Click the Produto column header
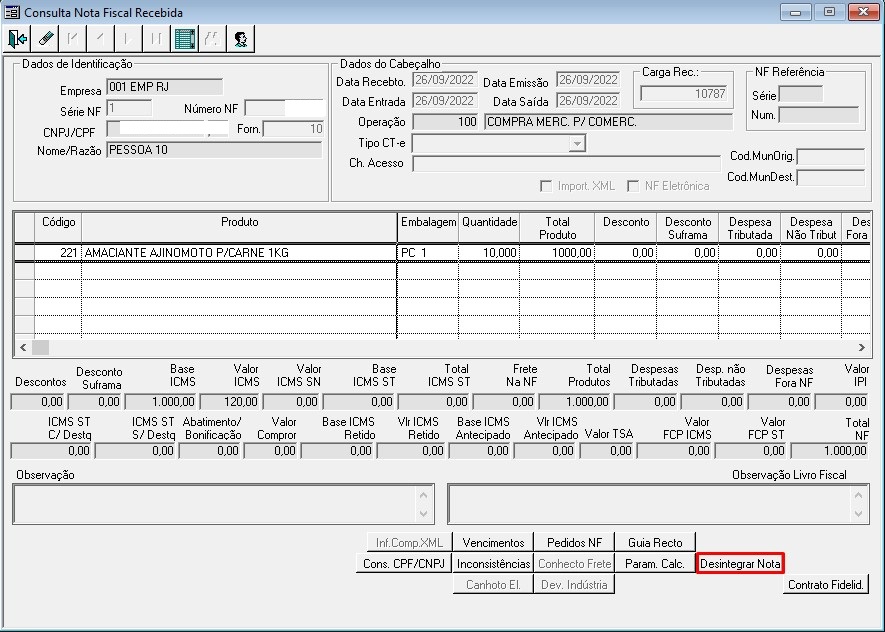 [239, 228]
